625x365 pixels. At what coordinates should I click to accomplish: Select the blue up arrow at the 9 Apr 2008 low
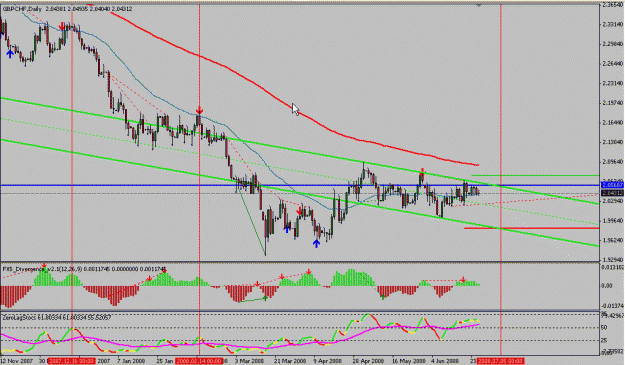click(316, 243)
